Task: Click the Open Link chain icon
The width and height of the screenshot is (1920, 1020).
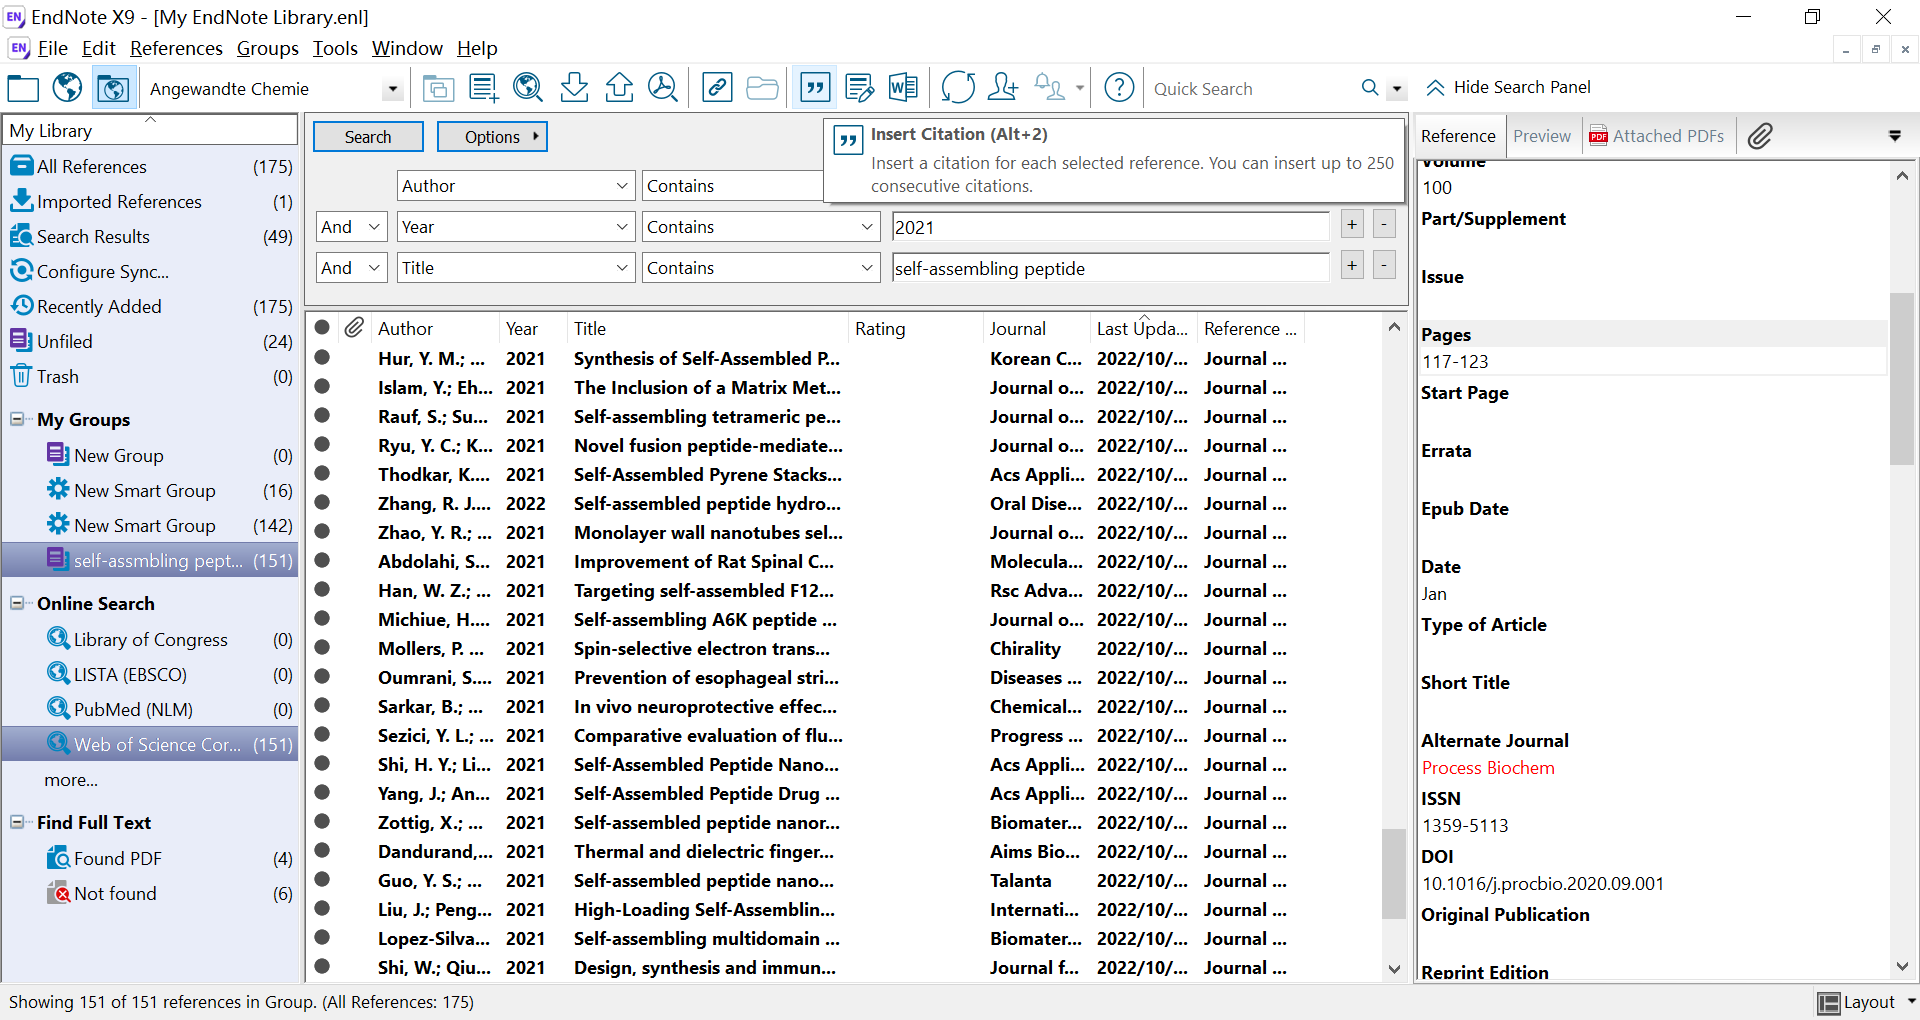Action: click(x=717, y=88)
